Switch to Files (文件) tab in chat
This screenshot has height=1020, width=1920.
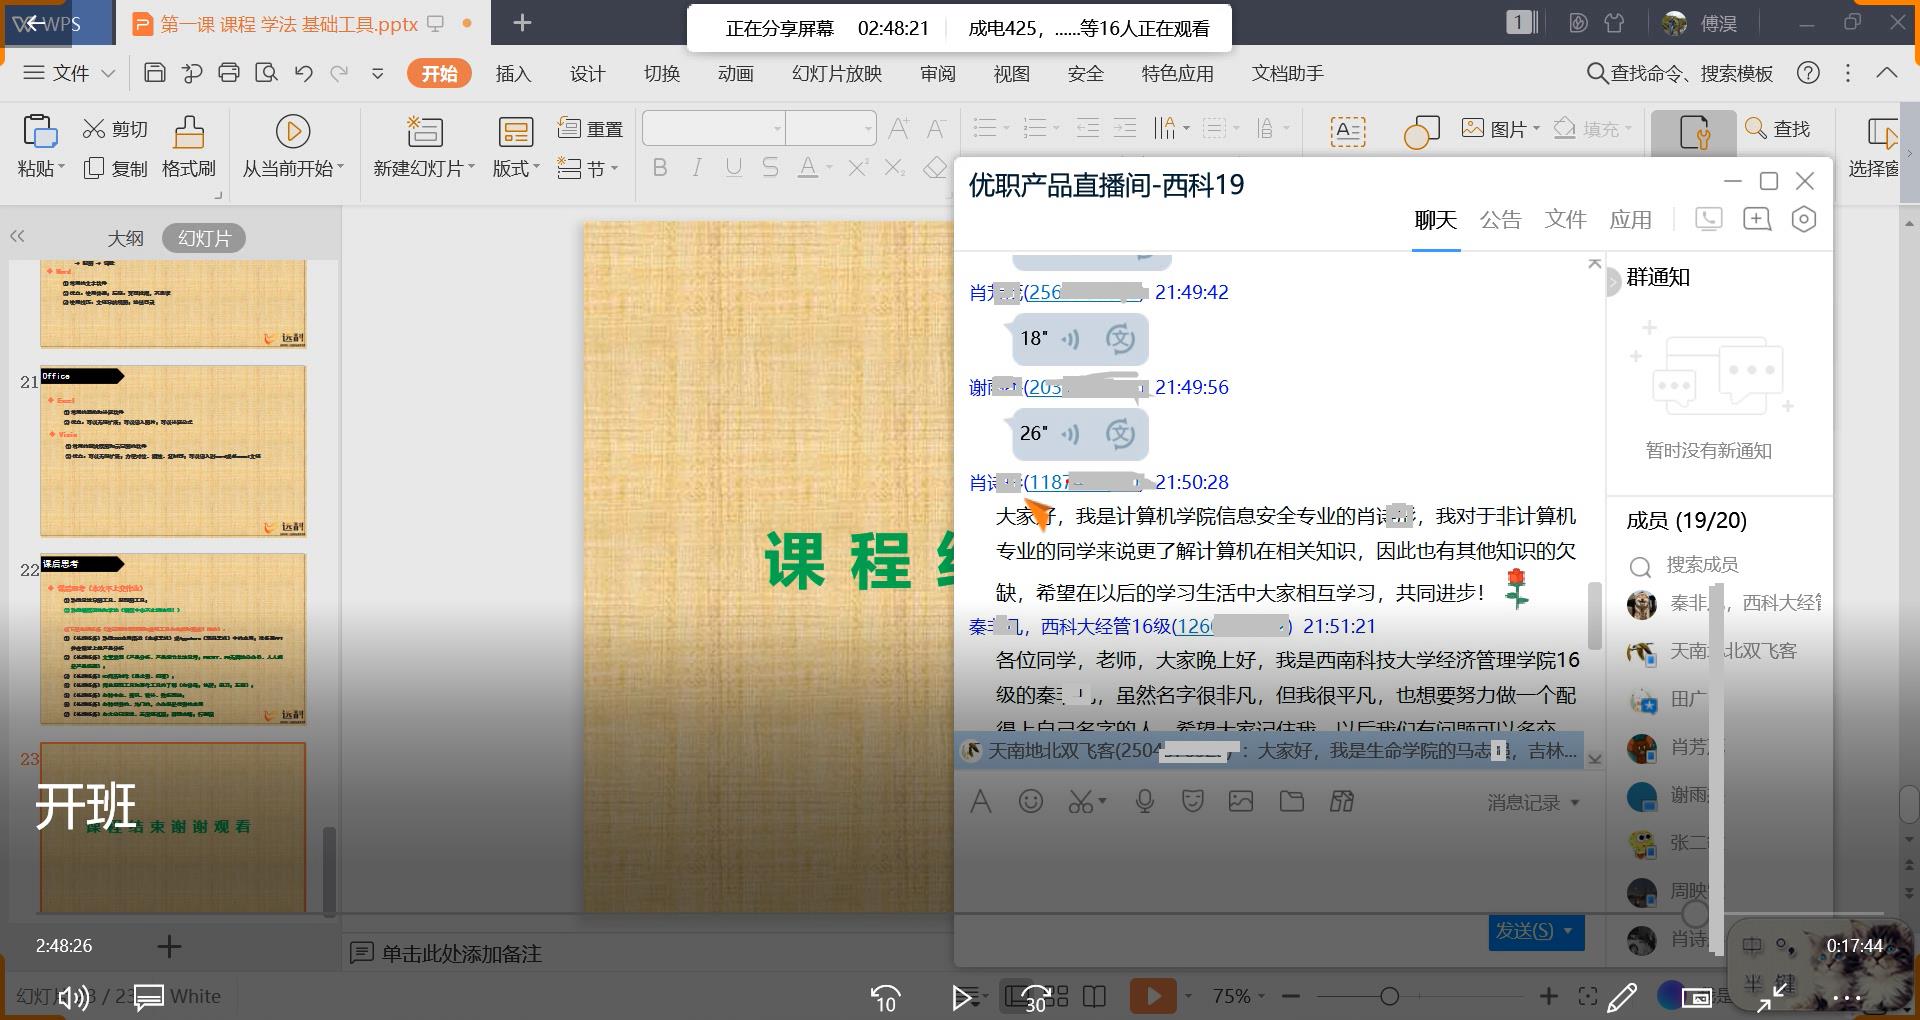pyautogui.click(x=1565, y=219)
